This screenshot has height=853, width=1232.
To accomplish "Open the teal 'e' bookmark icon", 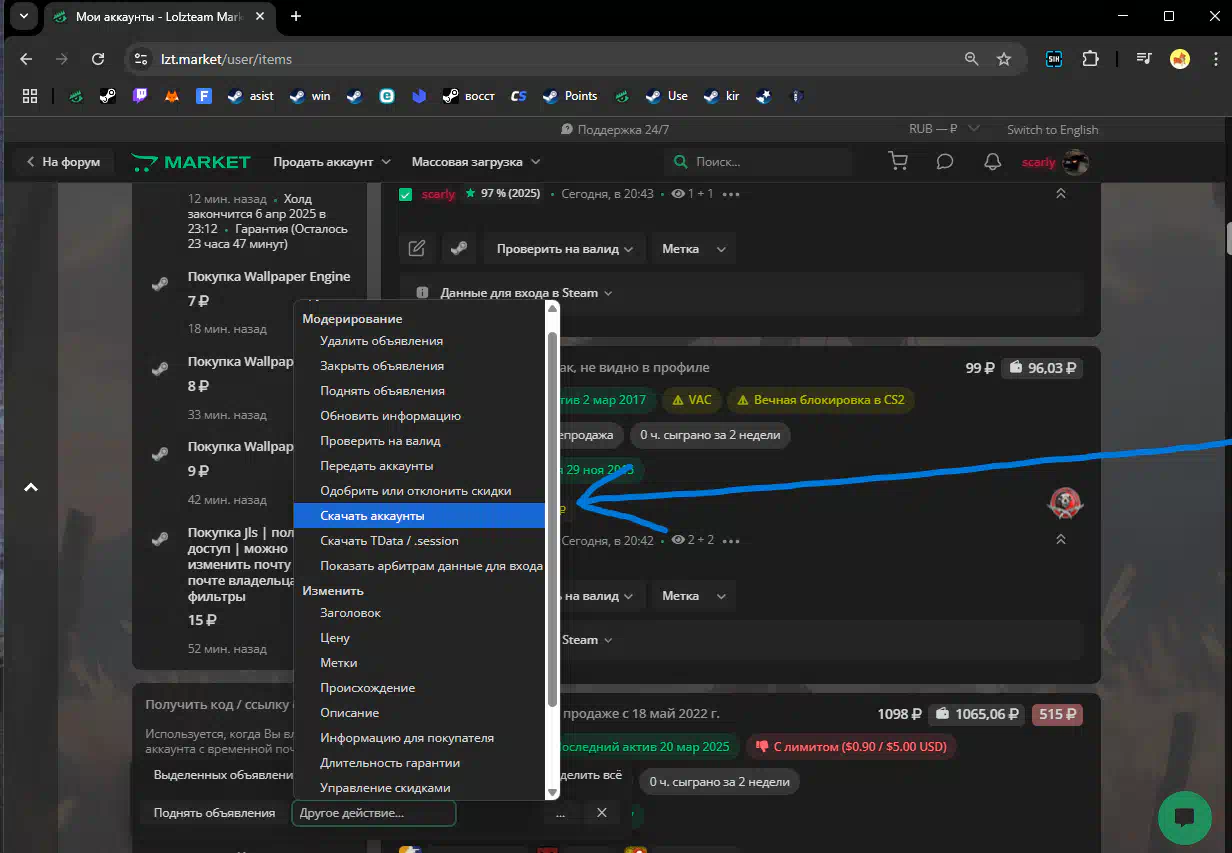I will [x=387, y=96].
